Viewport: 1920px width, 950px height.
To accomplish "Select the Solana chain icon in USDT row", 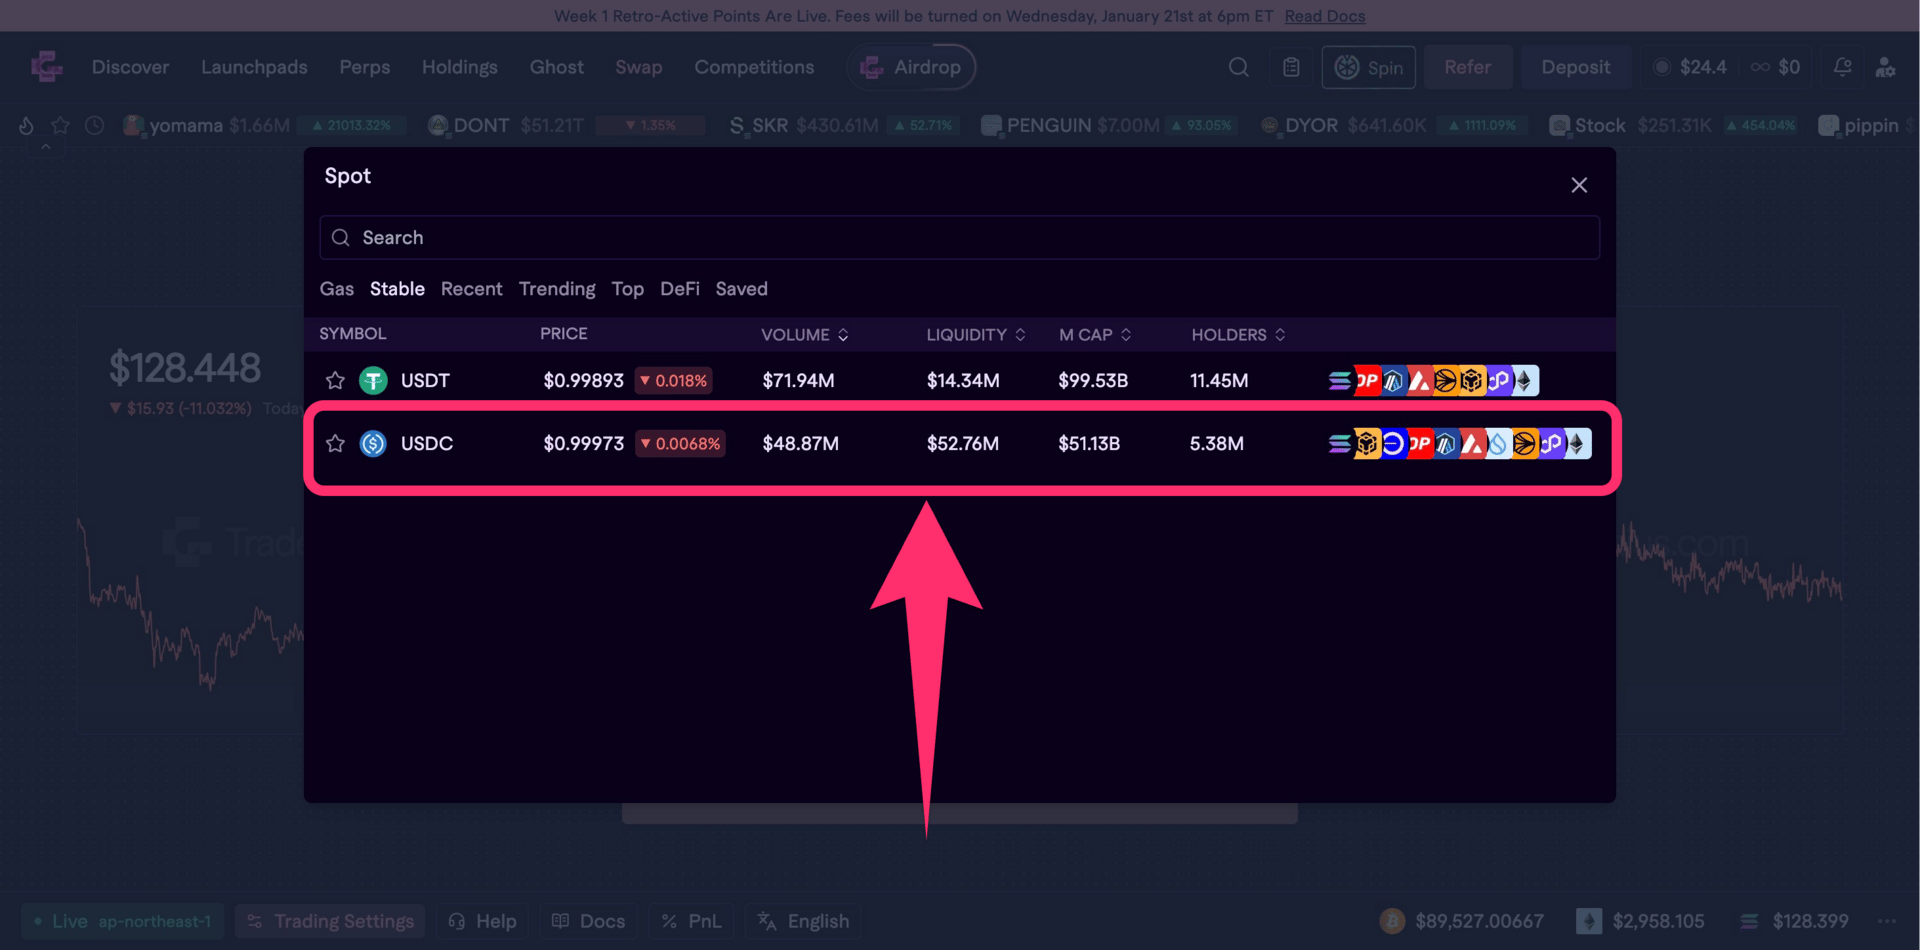I will pyautogui.click(x=1340, y=380).
